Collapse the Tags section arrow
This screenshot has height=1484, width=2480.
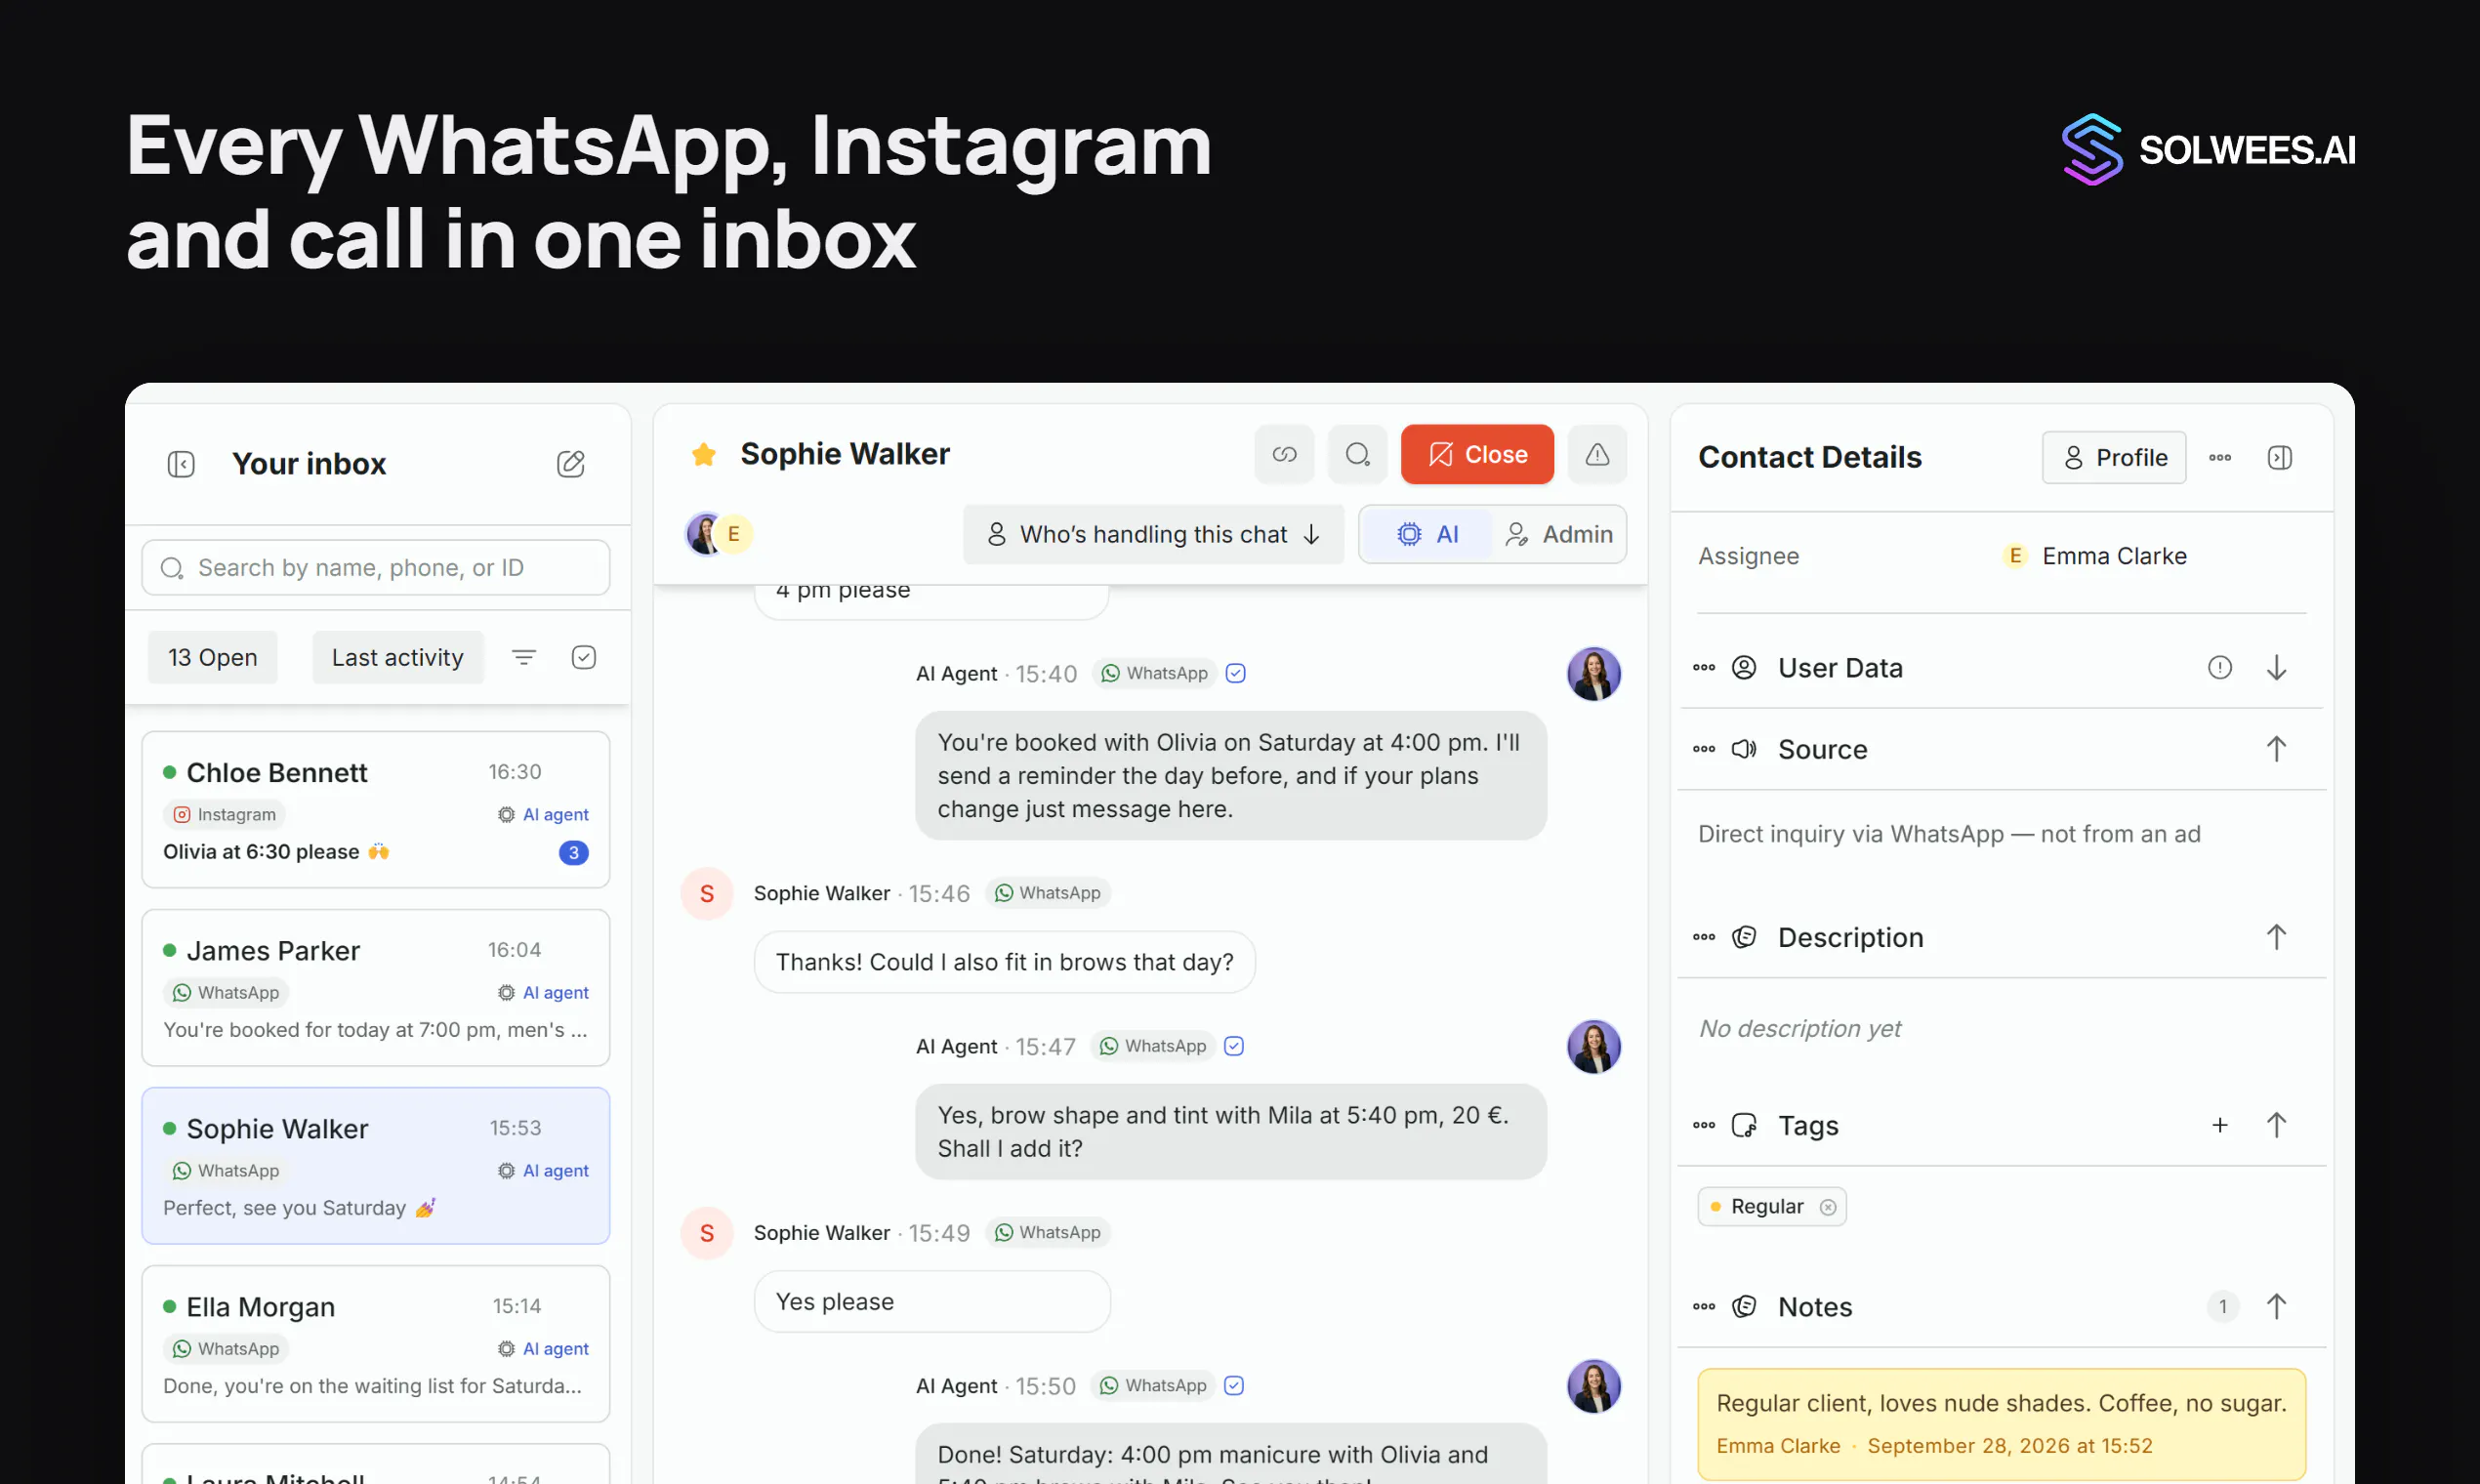(2277, 1125)
